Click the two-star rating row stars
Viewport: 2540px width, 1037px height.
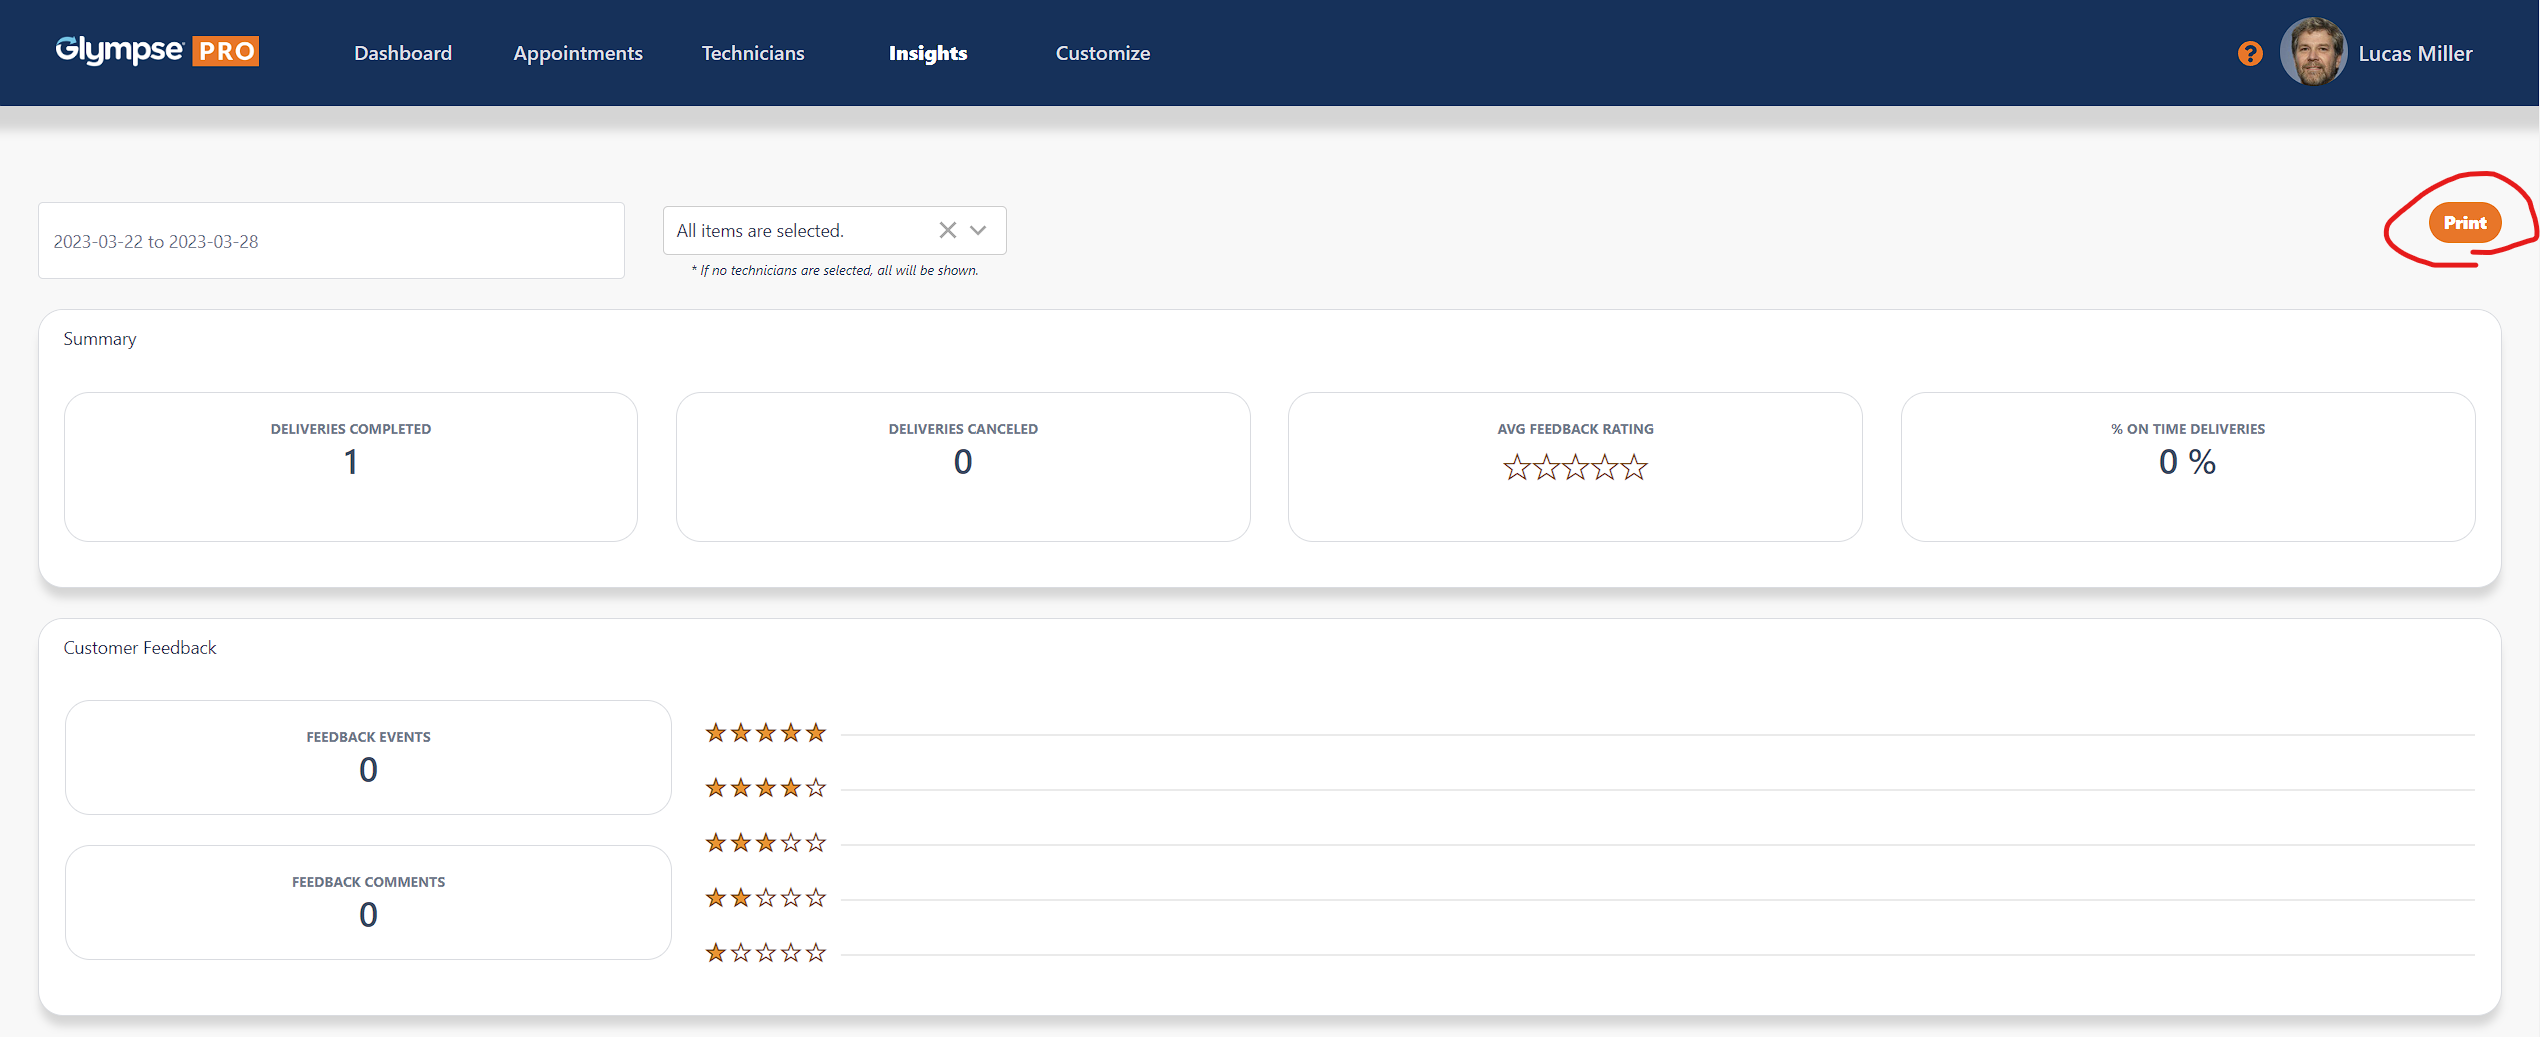click(766, 898)
